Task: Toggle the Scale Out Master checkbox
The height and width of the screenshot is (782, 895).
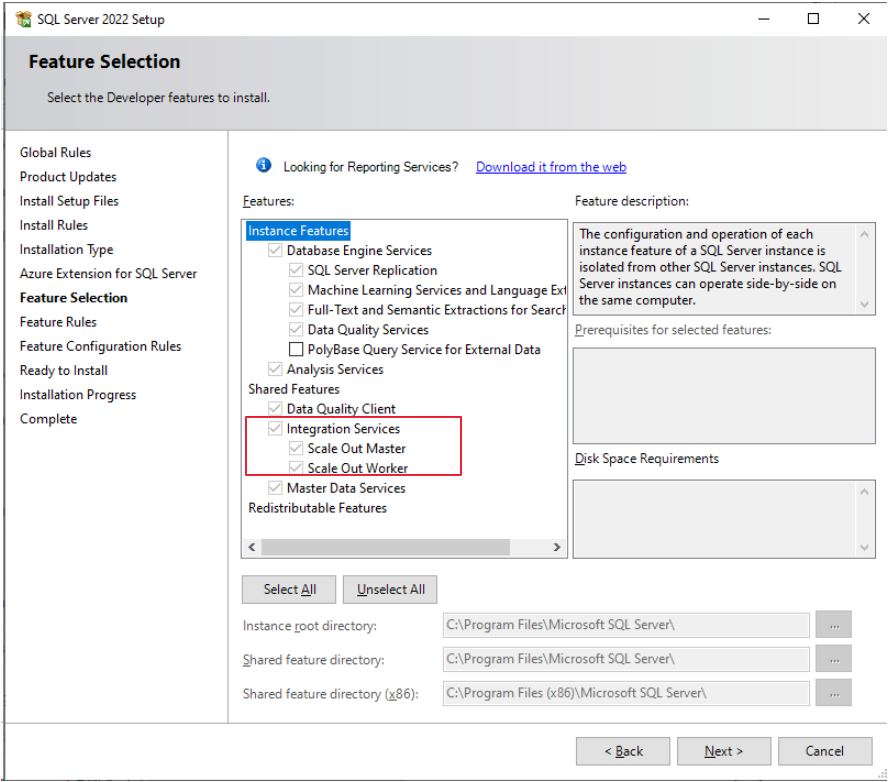Action: [296, 449]
